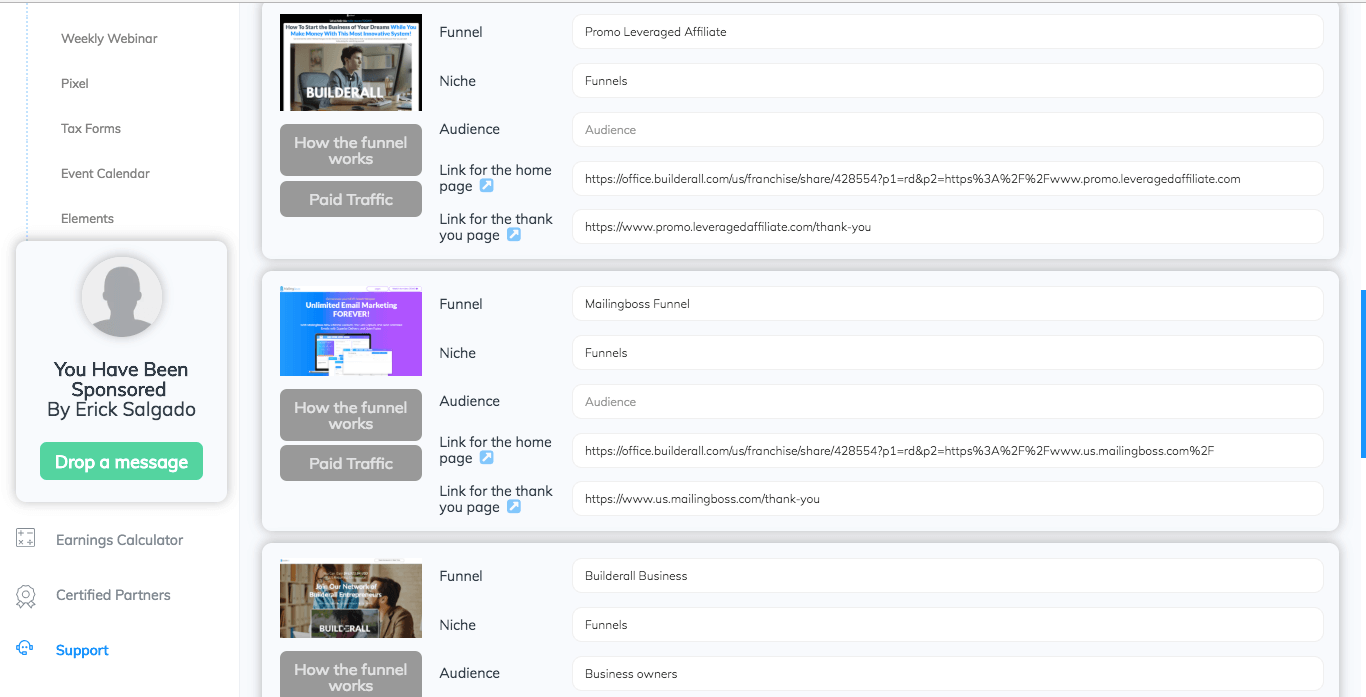
Task: Open the Builderall Business funnel thumbnail
Action: point(351,598)
